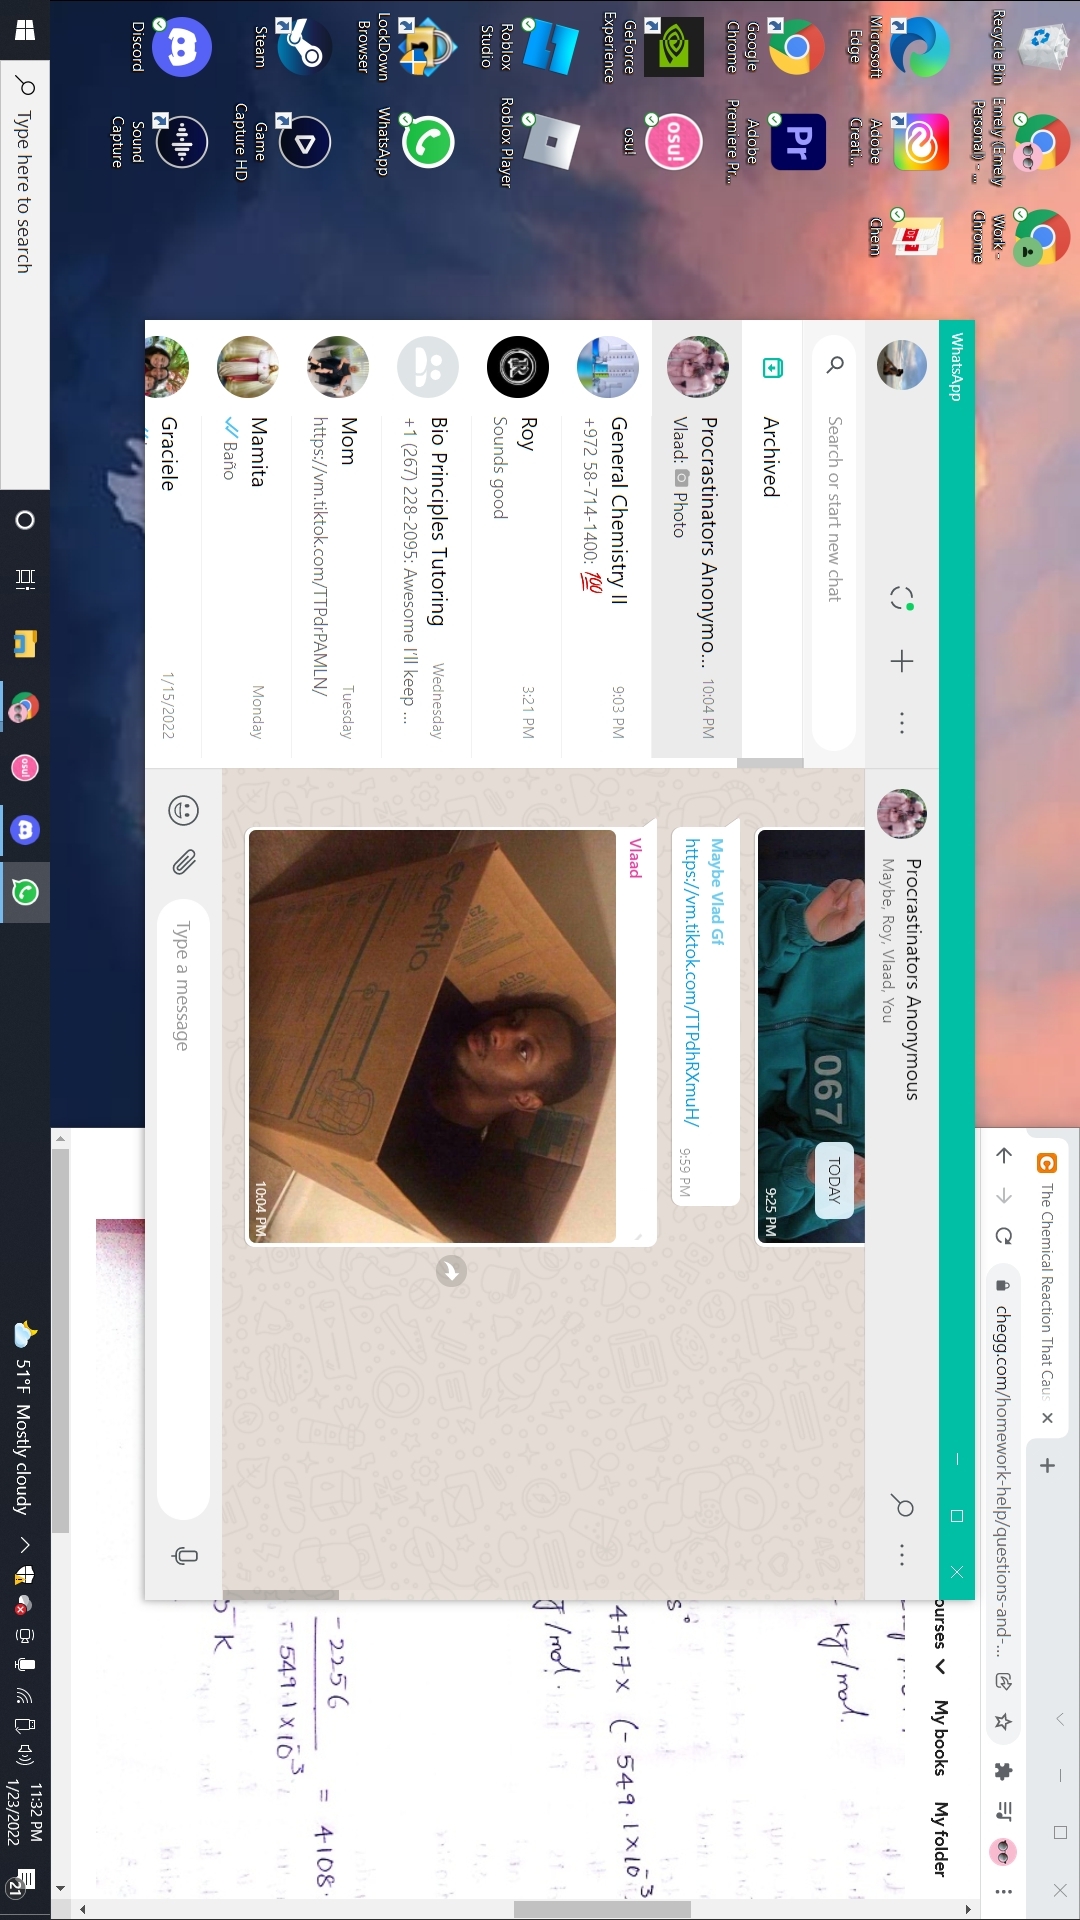Open the WhatsApp status icon
1080x1920 pixels.
click(x=901, y=598)
